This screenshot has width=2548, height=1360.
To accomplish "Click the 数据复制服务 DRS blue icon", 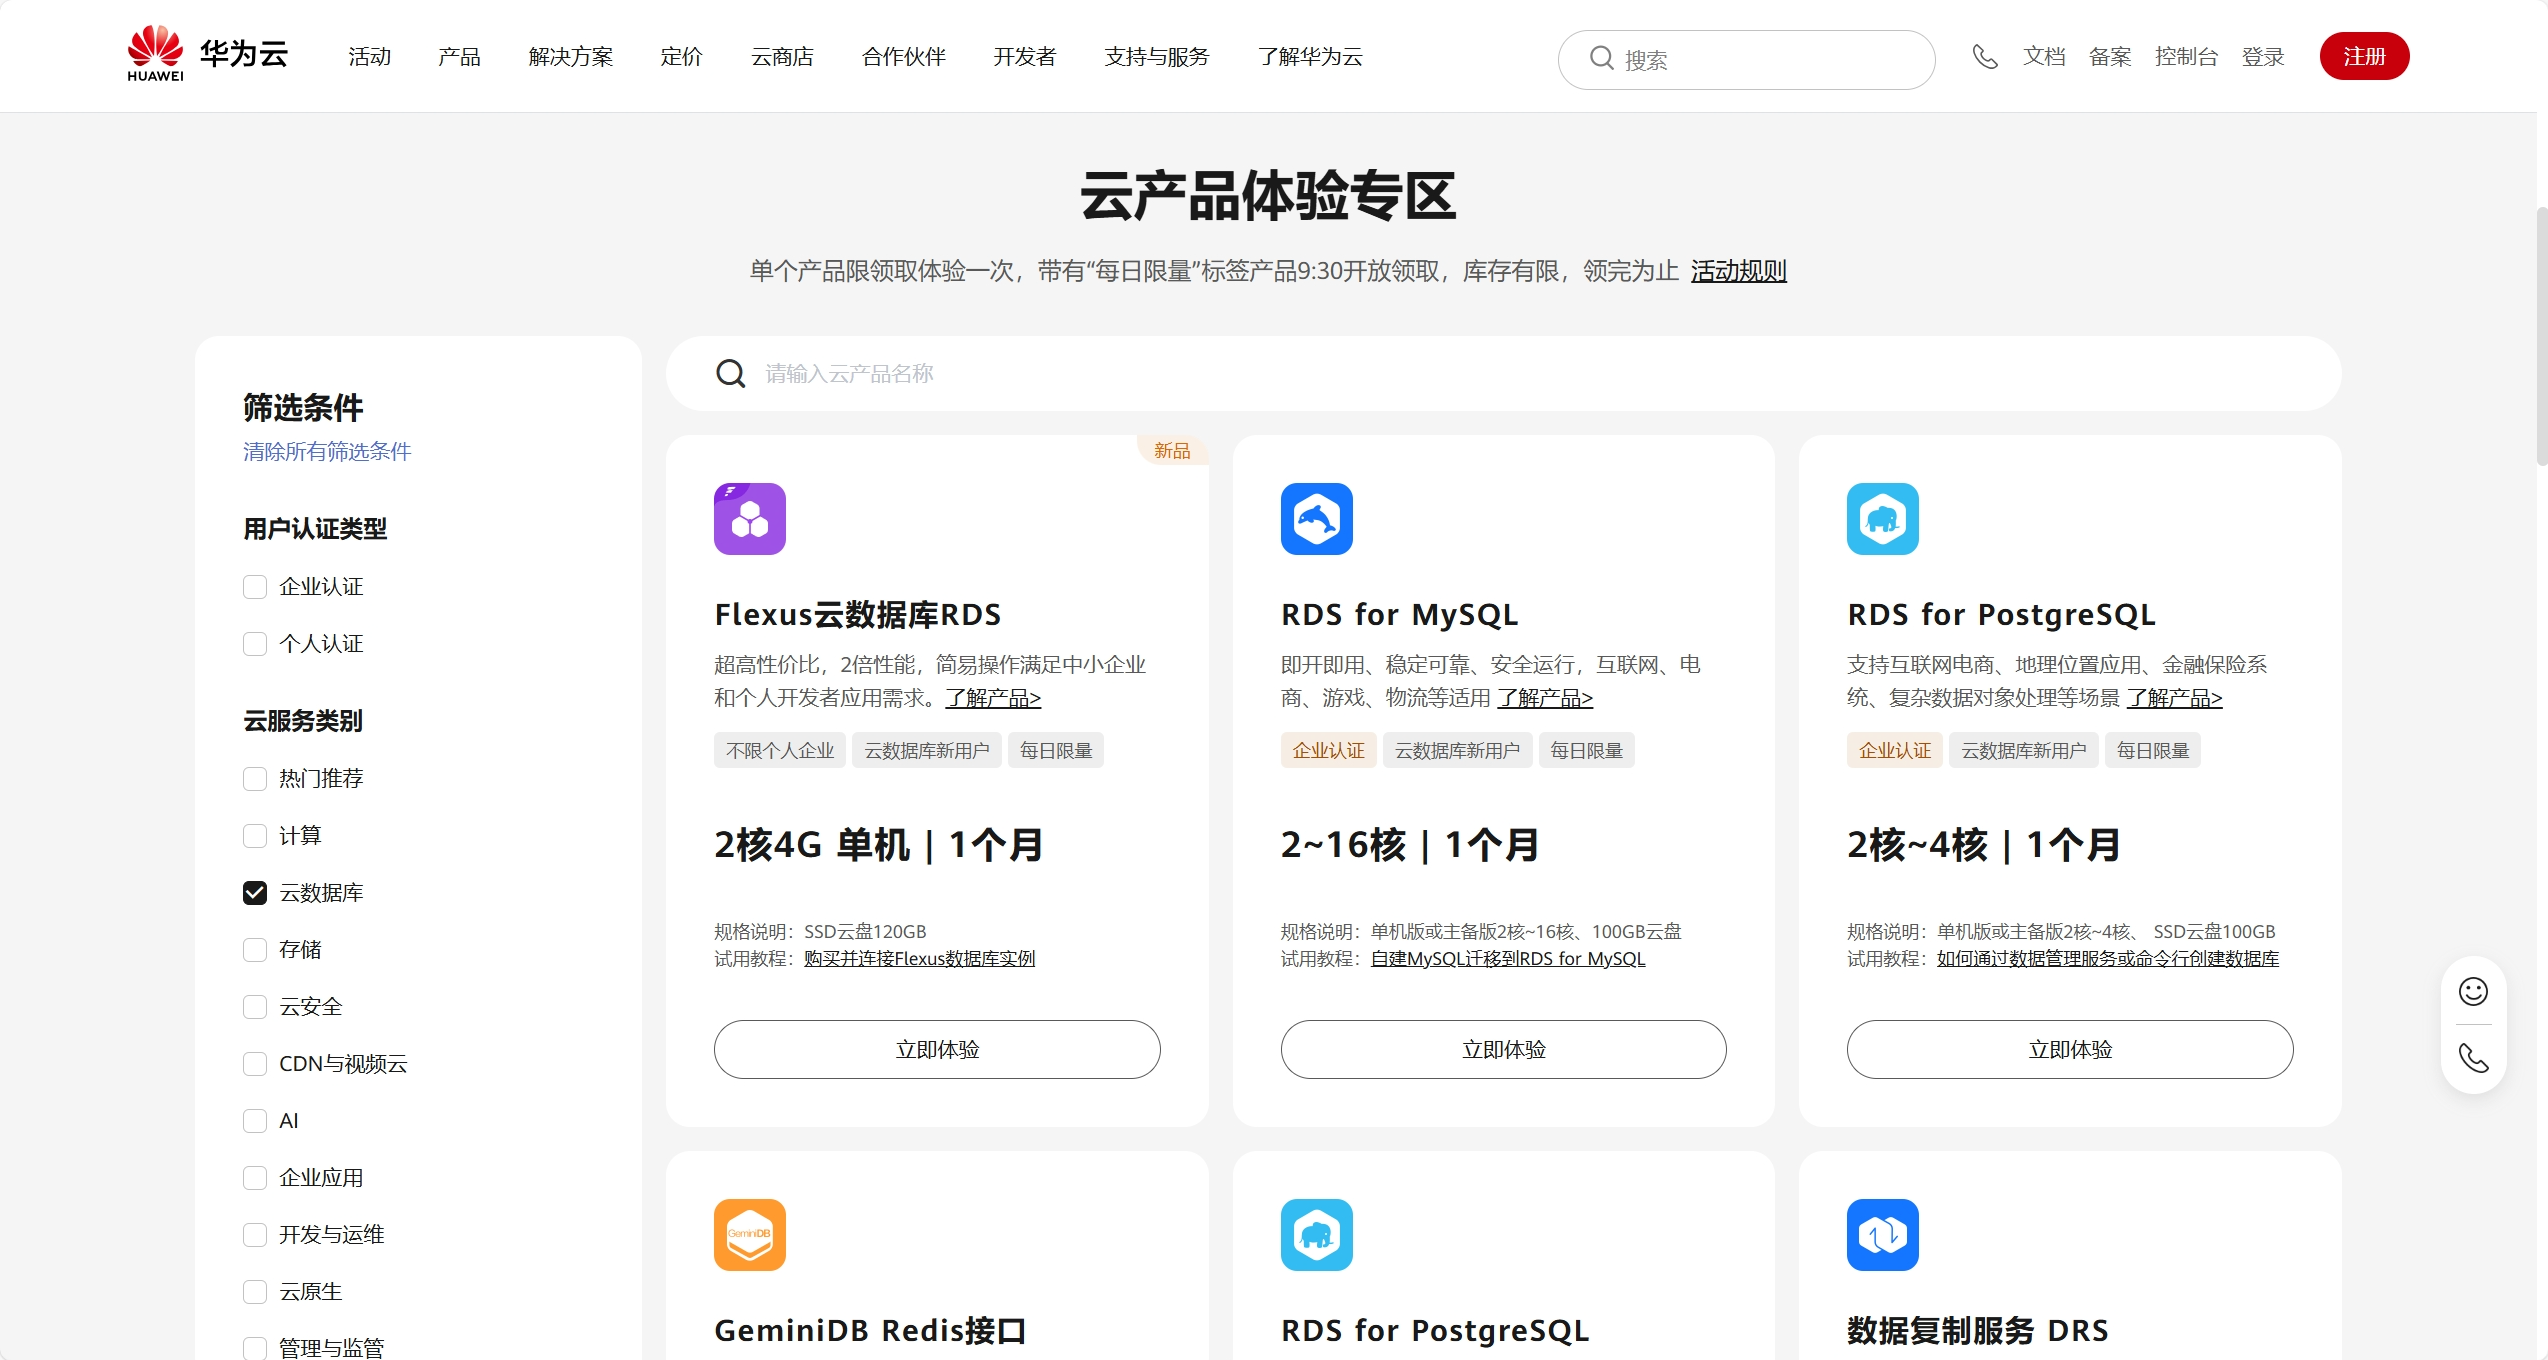I will [x=1882, y=1235].
